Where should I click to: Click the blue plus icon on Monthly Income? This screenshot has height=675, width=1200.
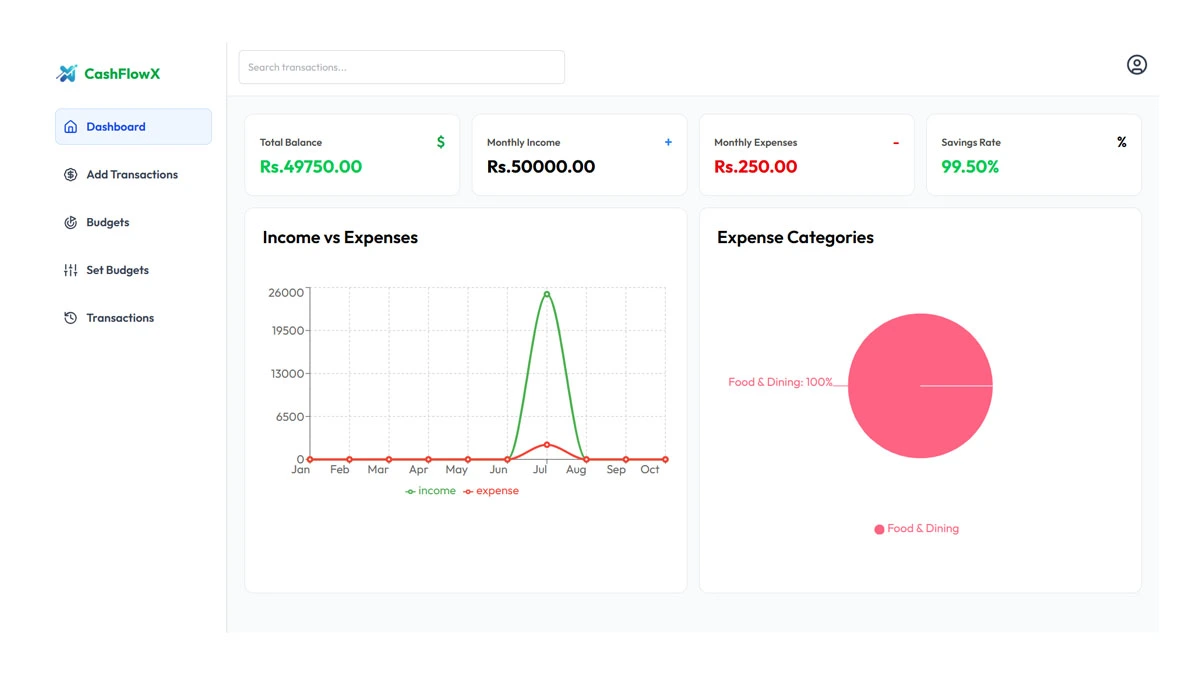(x=668, y=142)
